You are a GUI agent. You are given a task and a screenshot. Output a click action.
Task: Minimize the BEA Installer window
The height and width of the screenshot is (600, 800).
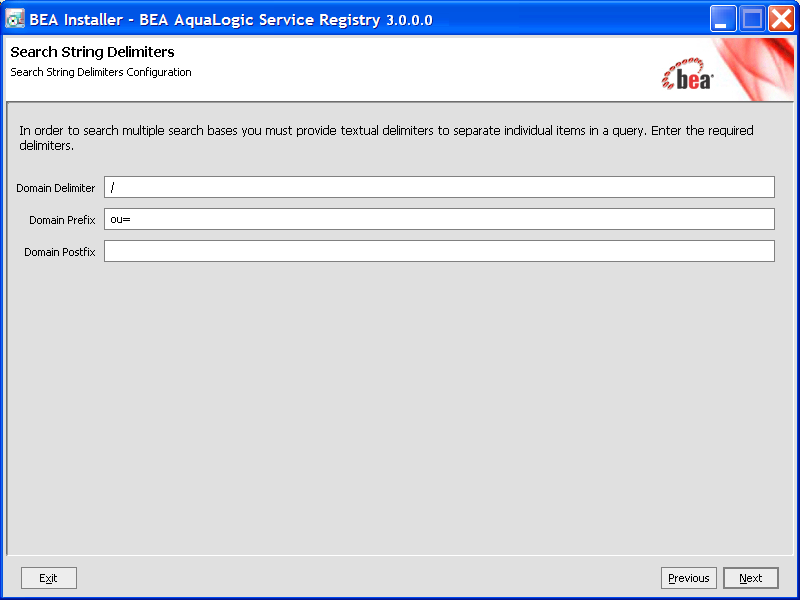tap(722, 19)
